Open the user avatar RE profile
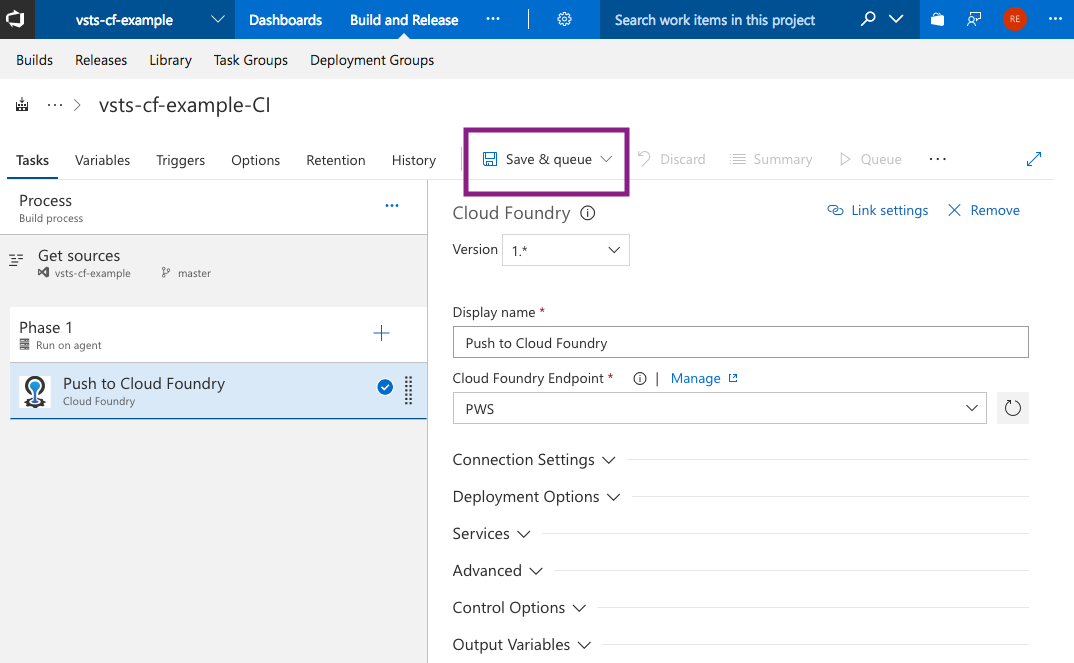This screenshot has width=1074, height=663. coord(1014,19)
